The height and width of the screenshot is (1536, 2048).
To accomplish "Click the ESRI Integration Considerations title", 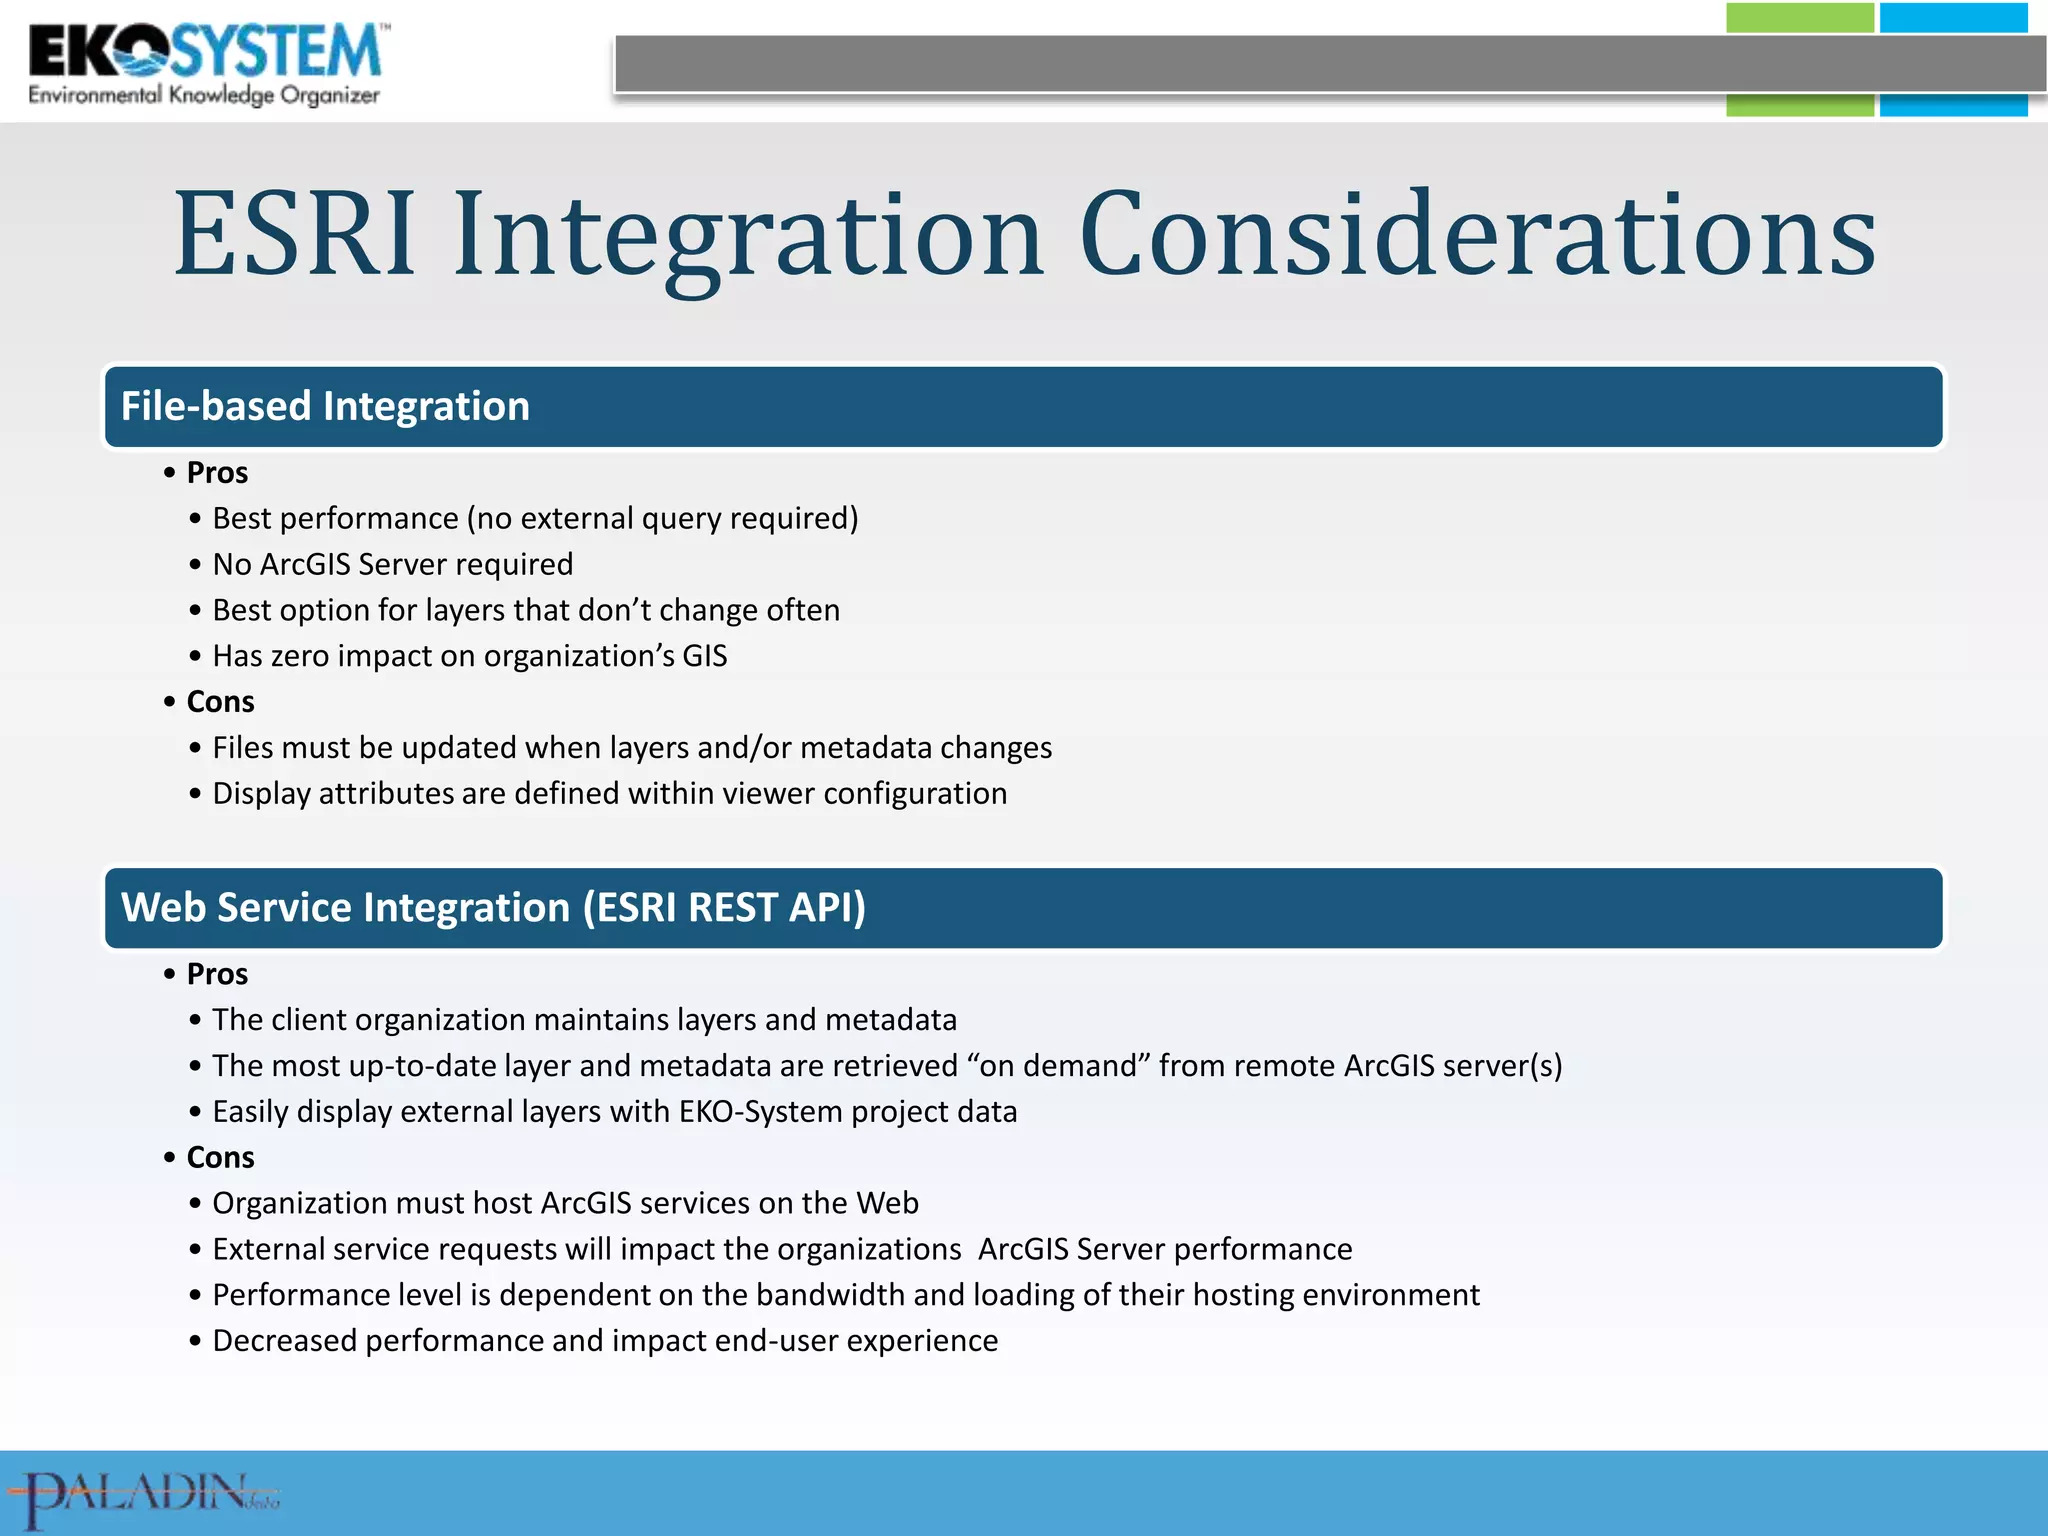I will coord(1024,234).
